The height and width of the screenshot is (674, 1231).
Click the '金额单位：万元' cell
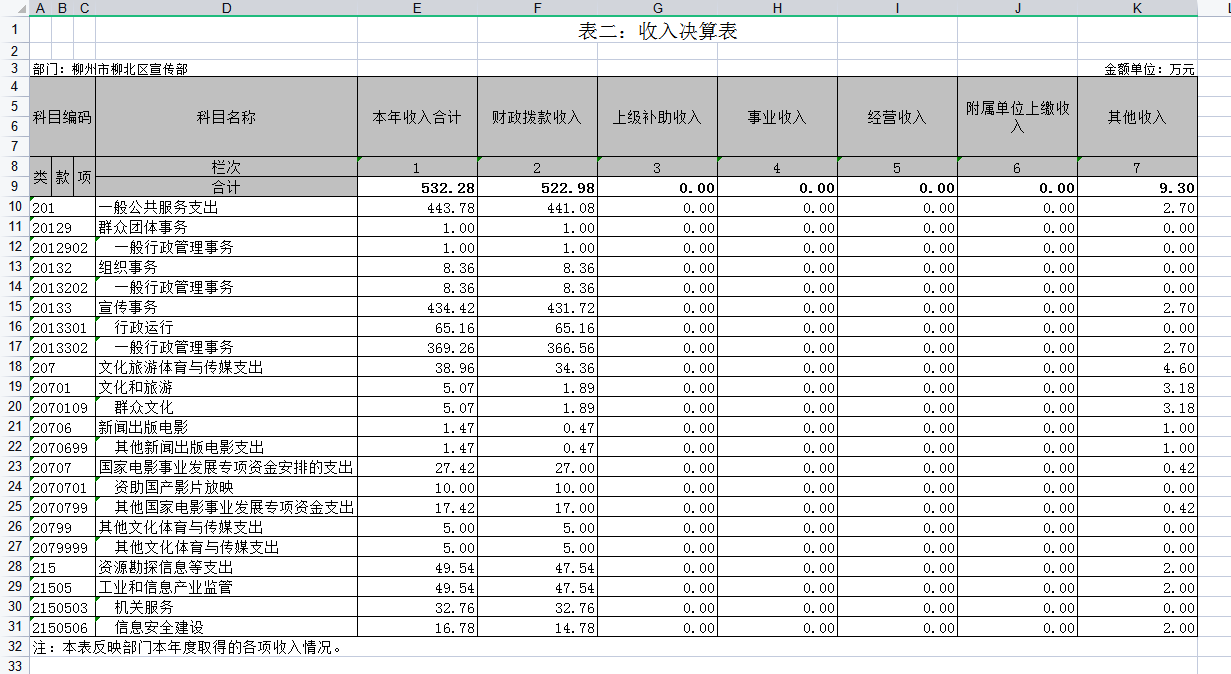[1149, 69]
